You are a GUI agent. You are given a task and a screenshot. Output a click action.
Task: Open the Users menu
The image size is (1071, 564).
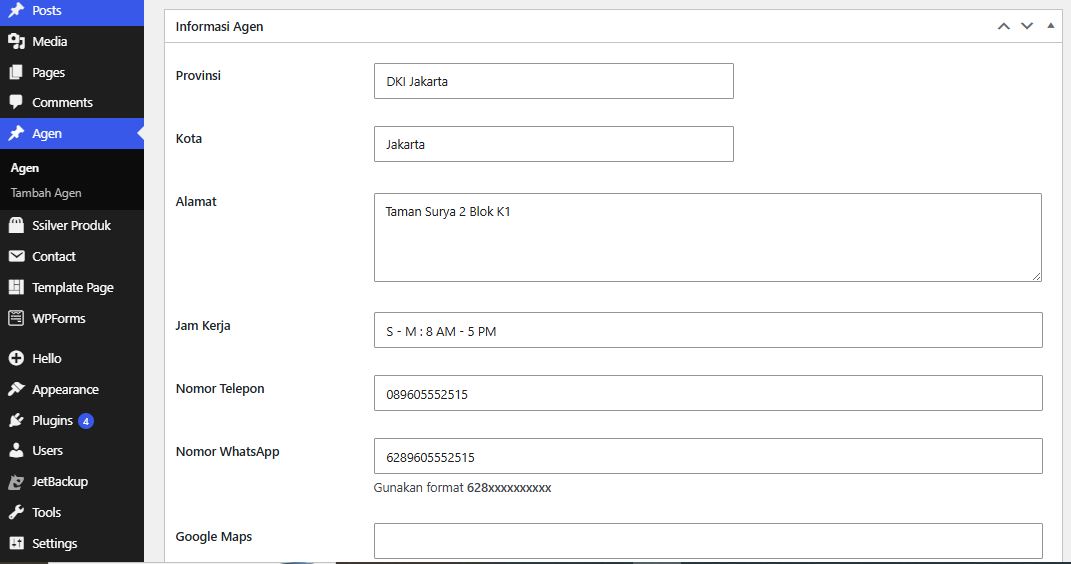tap(72, 451)
